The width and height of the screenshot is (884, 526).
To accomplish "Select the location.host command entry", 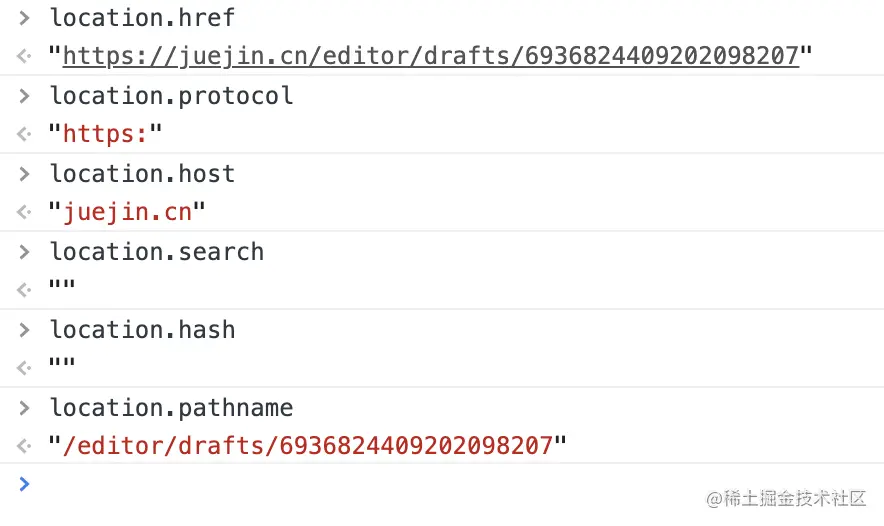I will click(x=142, y=173).
